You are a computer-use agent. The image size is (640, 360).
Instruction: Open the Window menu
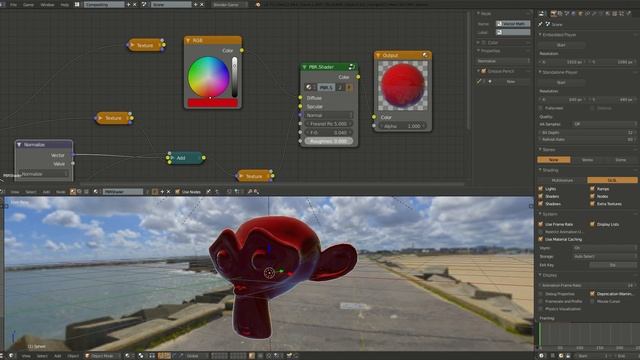[47, 4]
